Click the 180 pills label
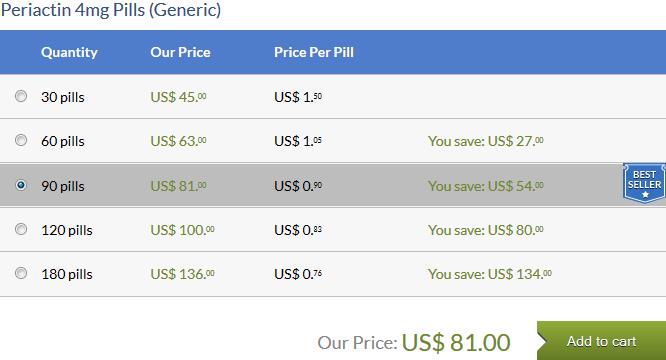666x360 pixels. (x=67, y=274)
